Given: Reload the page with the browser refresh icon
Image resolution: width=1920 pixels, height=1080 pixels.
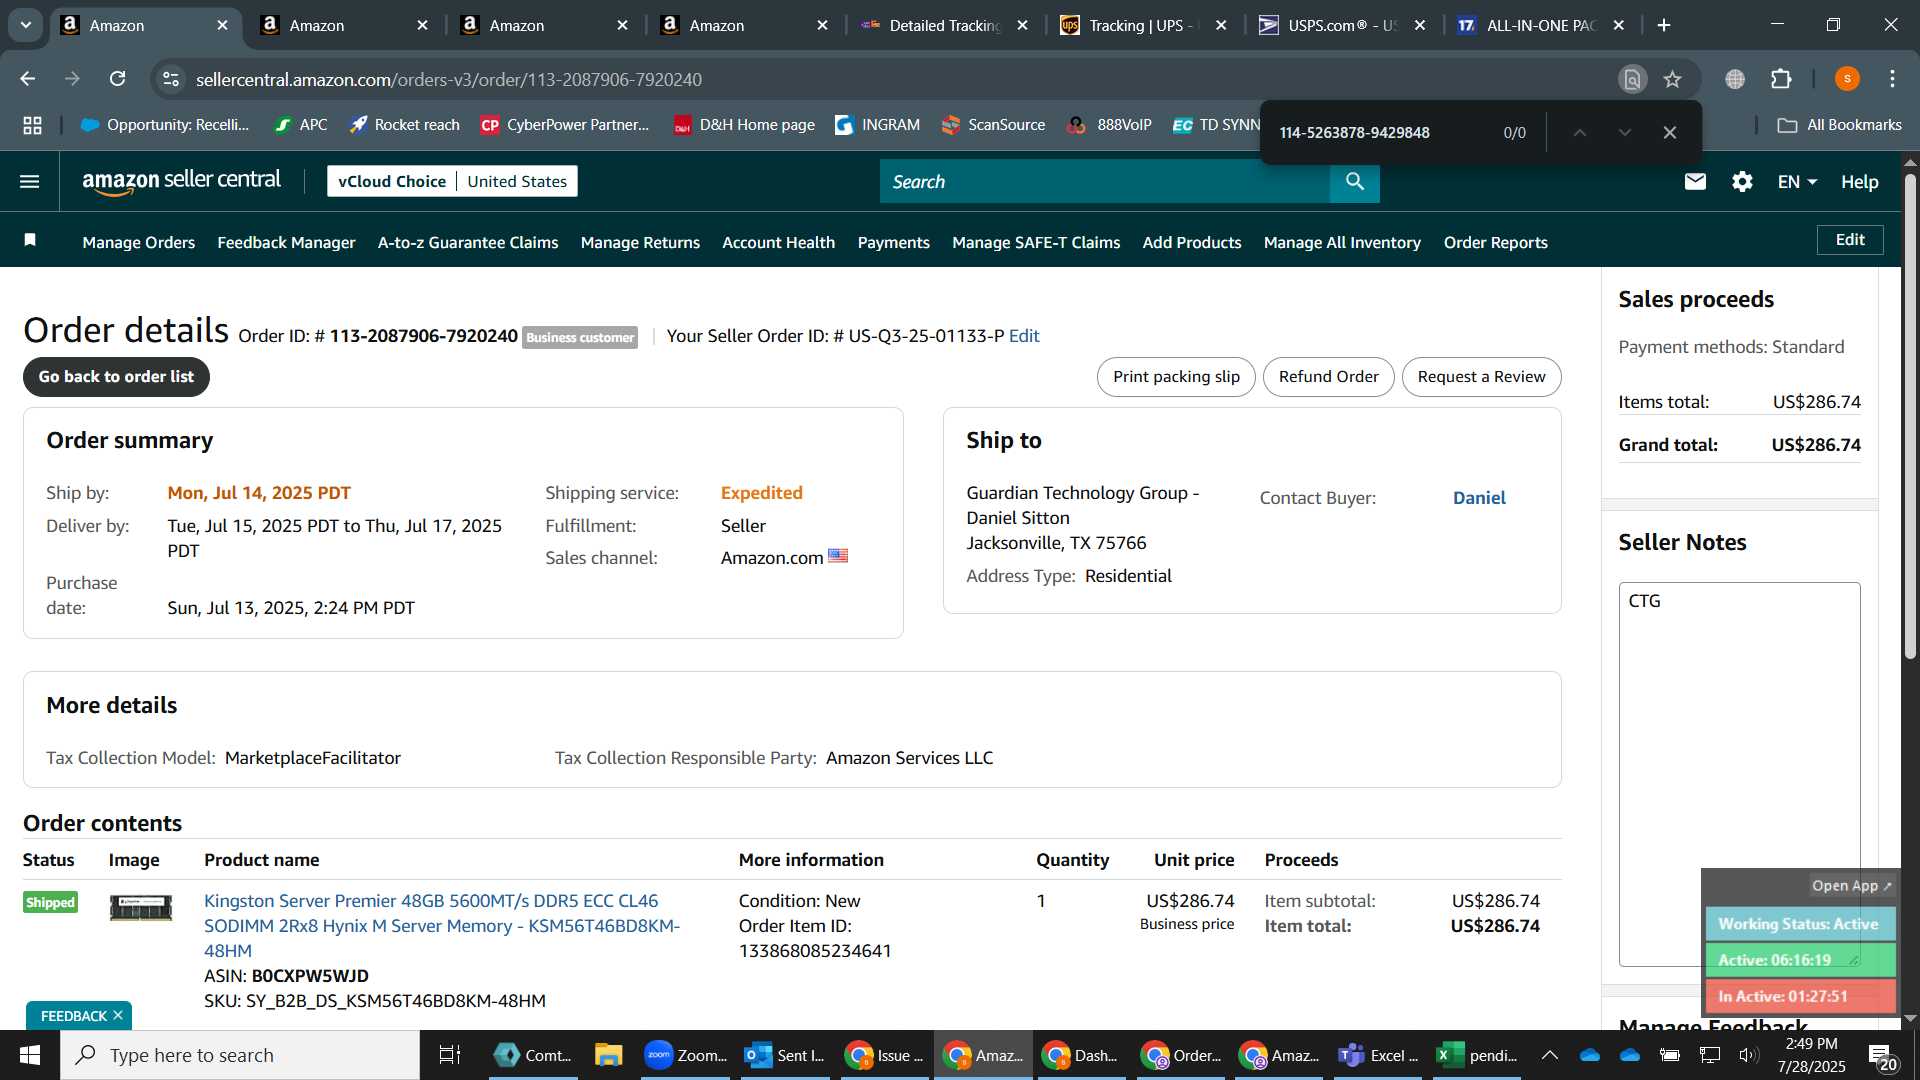Looking at the screenshot, I should [x=118, y=79].
